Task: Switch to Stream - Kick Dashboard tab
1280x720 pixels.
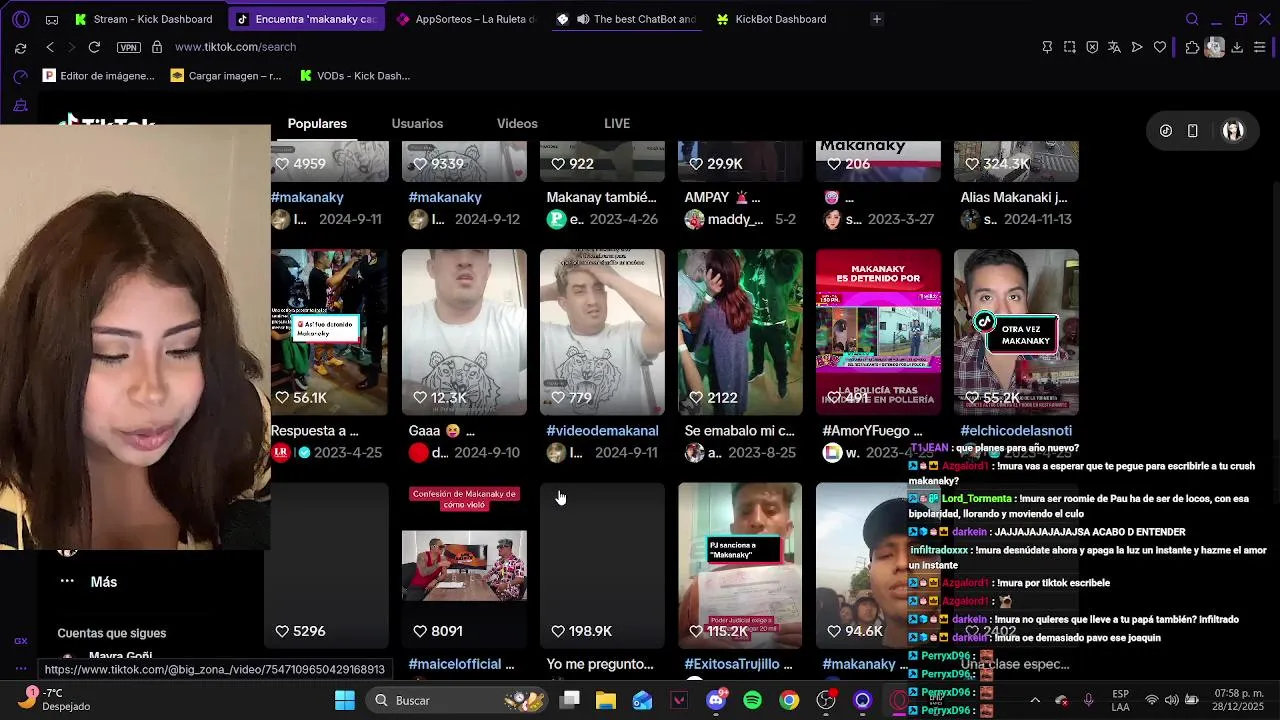Action: [143, 19]
